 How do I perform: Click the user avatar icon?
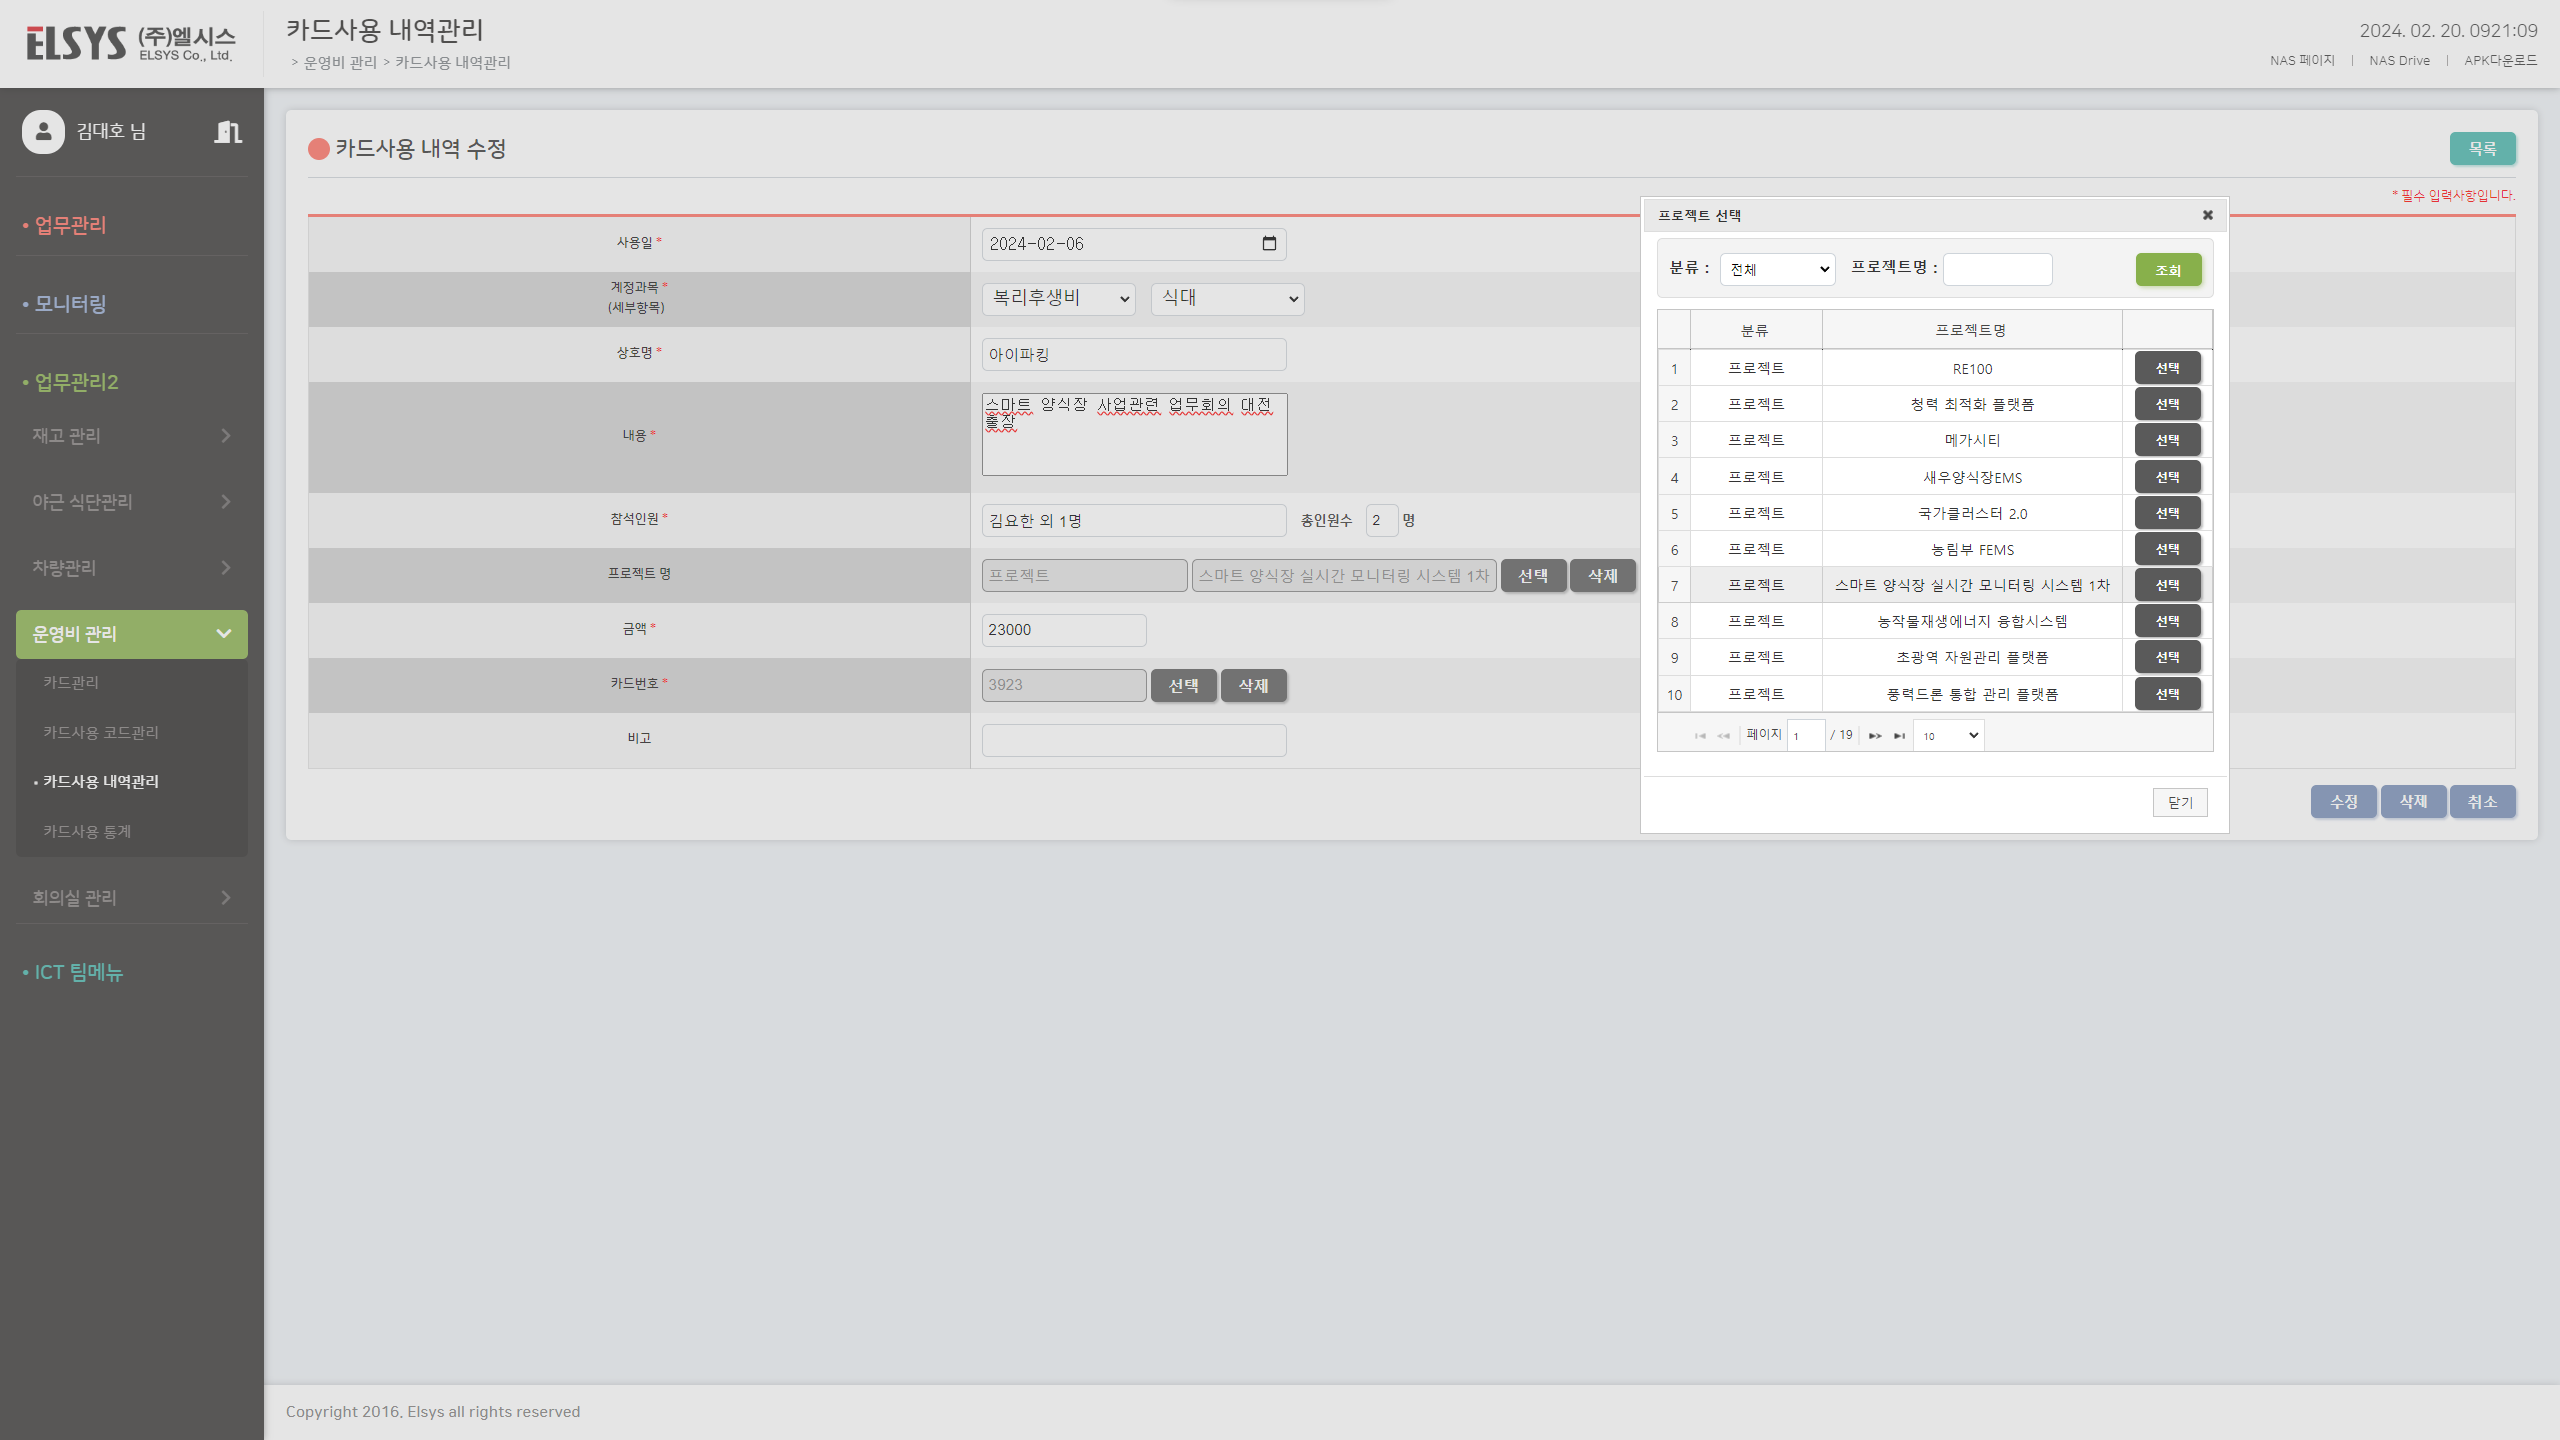coord(43,131)
